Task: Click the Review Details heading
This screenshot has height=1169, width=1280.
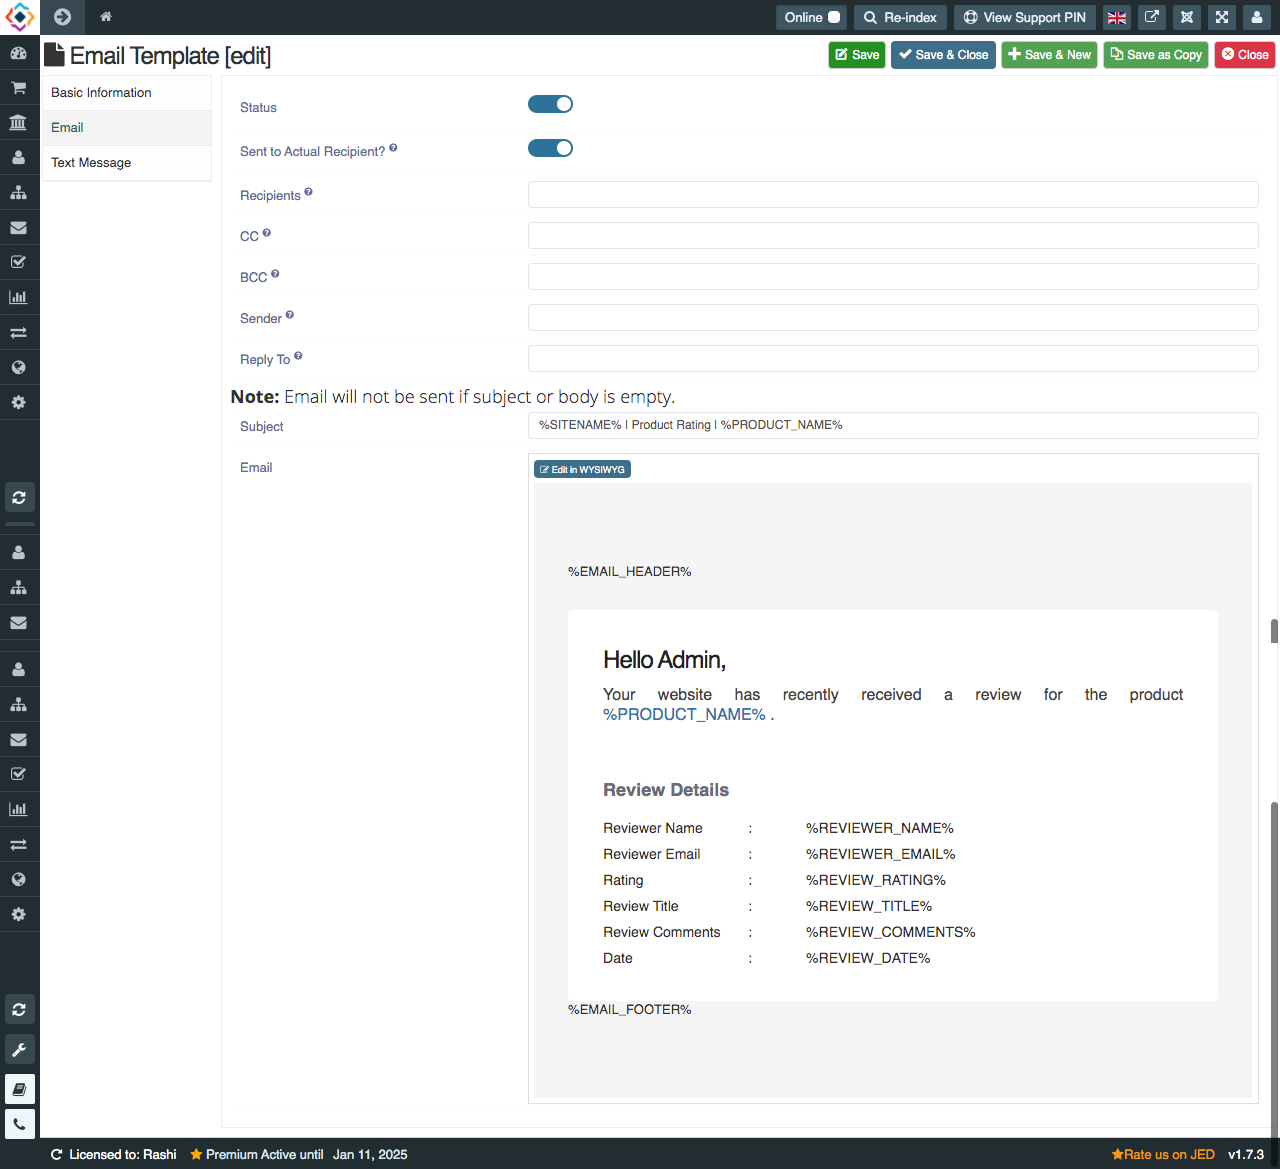Action: pos(666,790)
